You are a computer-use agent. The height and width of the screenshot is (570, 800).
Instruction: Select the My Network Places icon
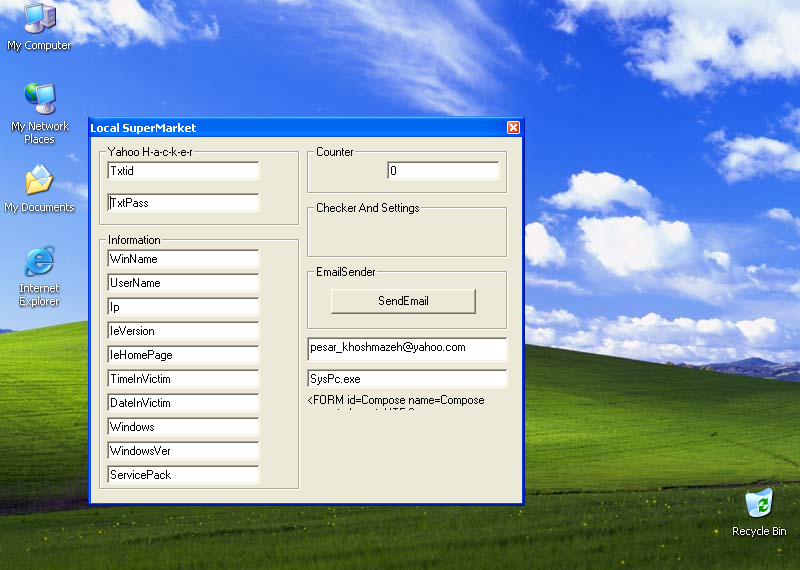40,113
